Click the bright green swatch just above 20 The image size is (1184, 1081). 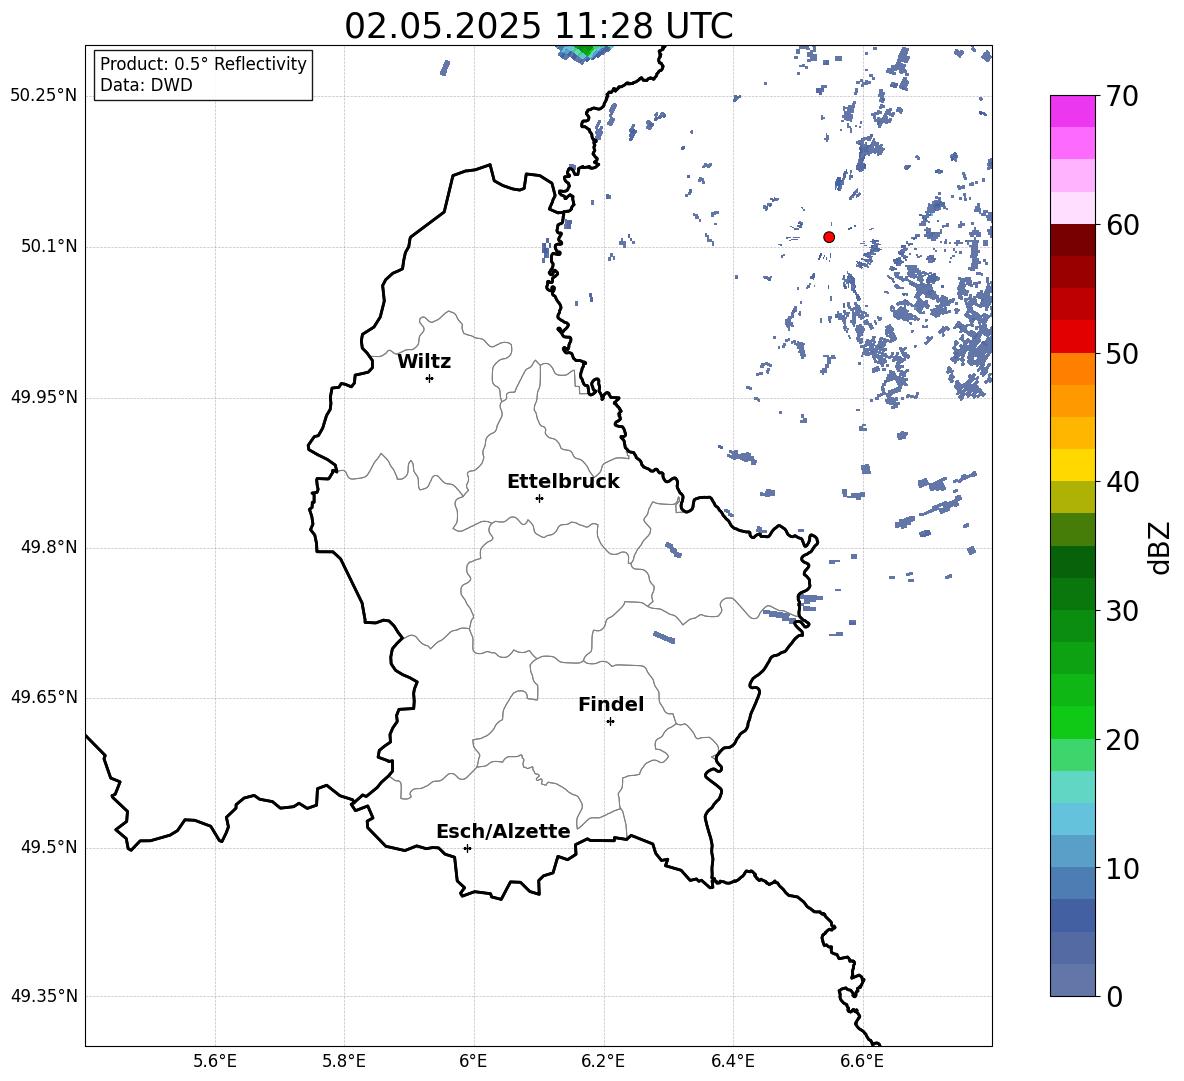pos(1072,722)
